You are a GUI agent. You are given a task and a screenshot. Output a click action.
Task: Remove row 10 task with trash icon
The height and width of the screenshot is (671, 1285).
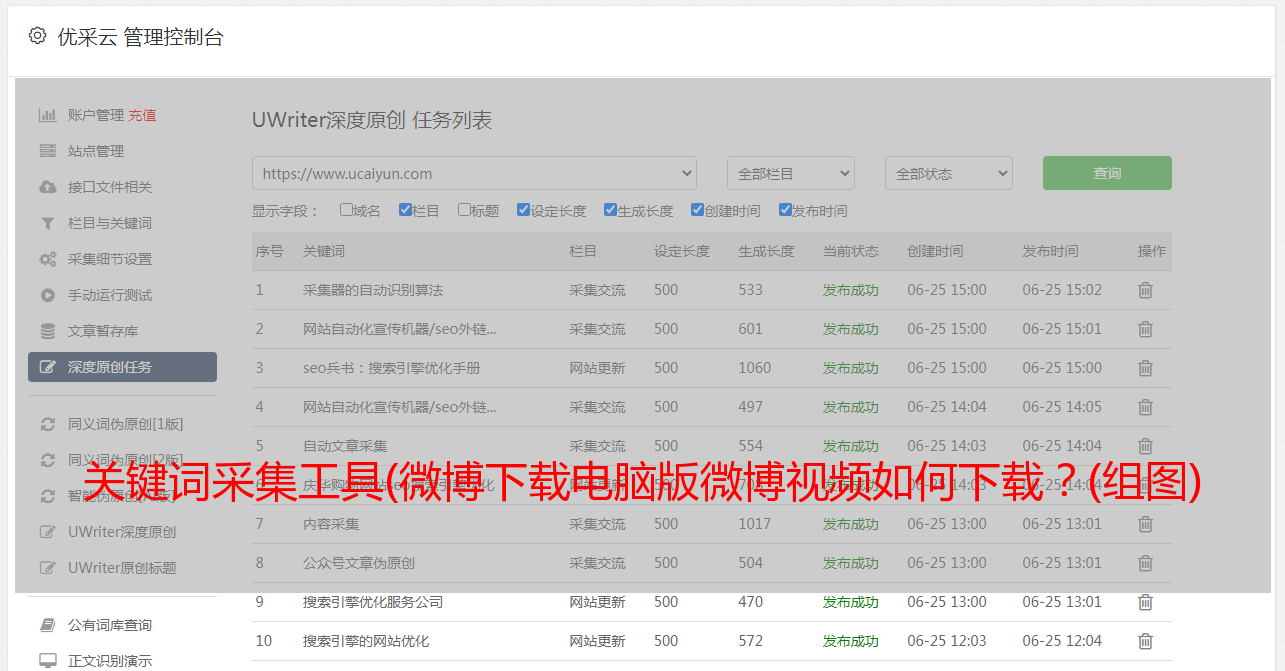coord(1145,641)
